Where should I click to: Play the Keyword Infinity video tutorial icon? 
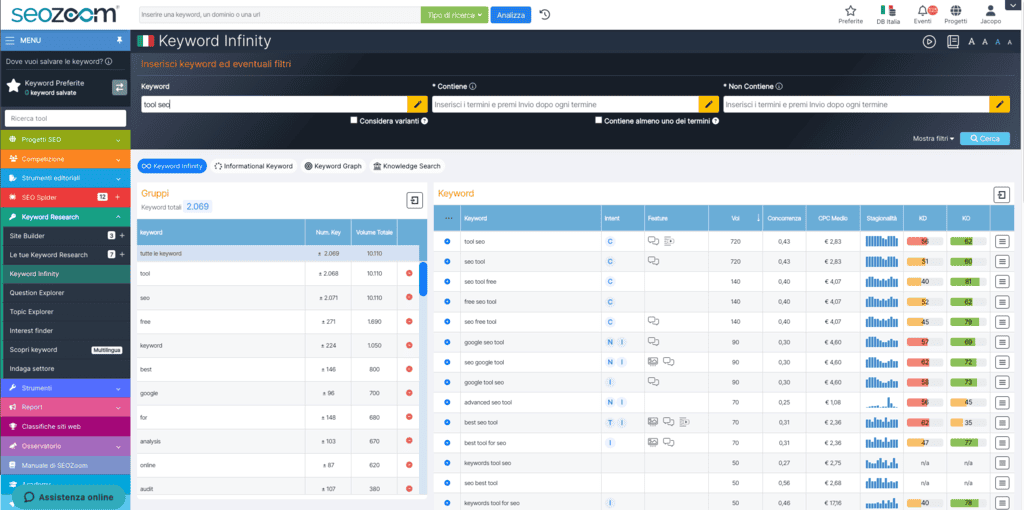point(929,42)
